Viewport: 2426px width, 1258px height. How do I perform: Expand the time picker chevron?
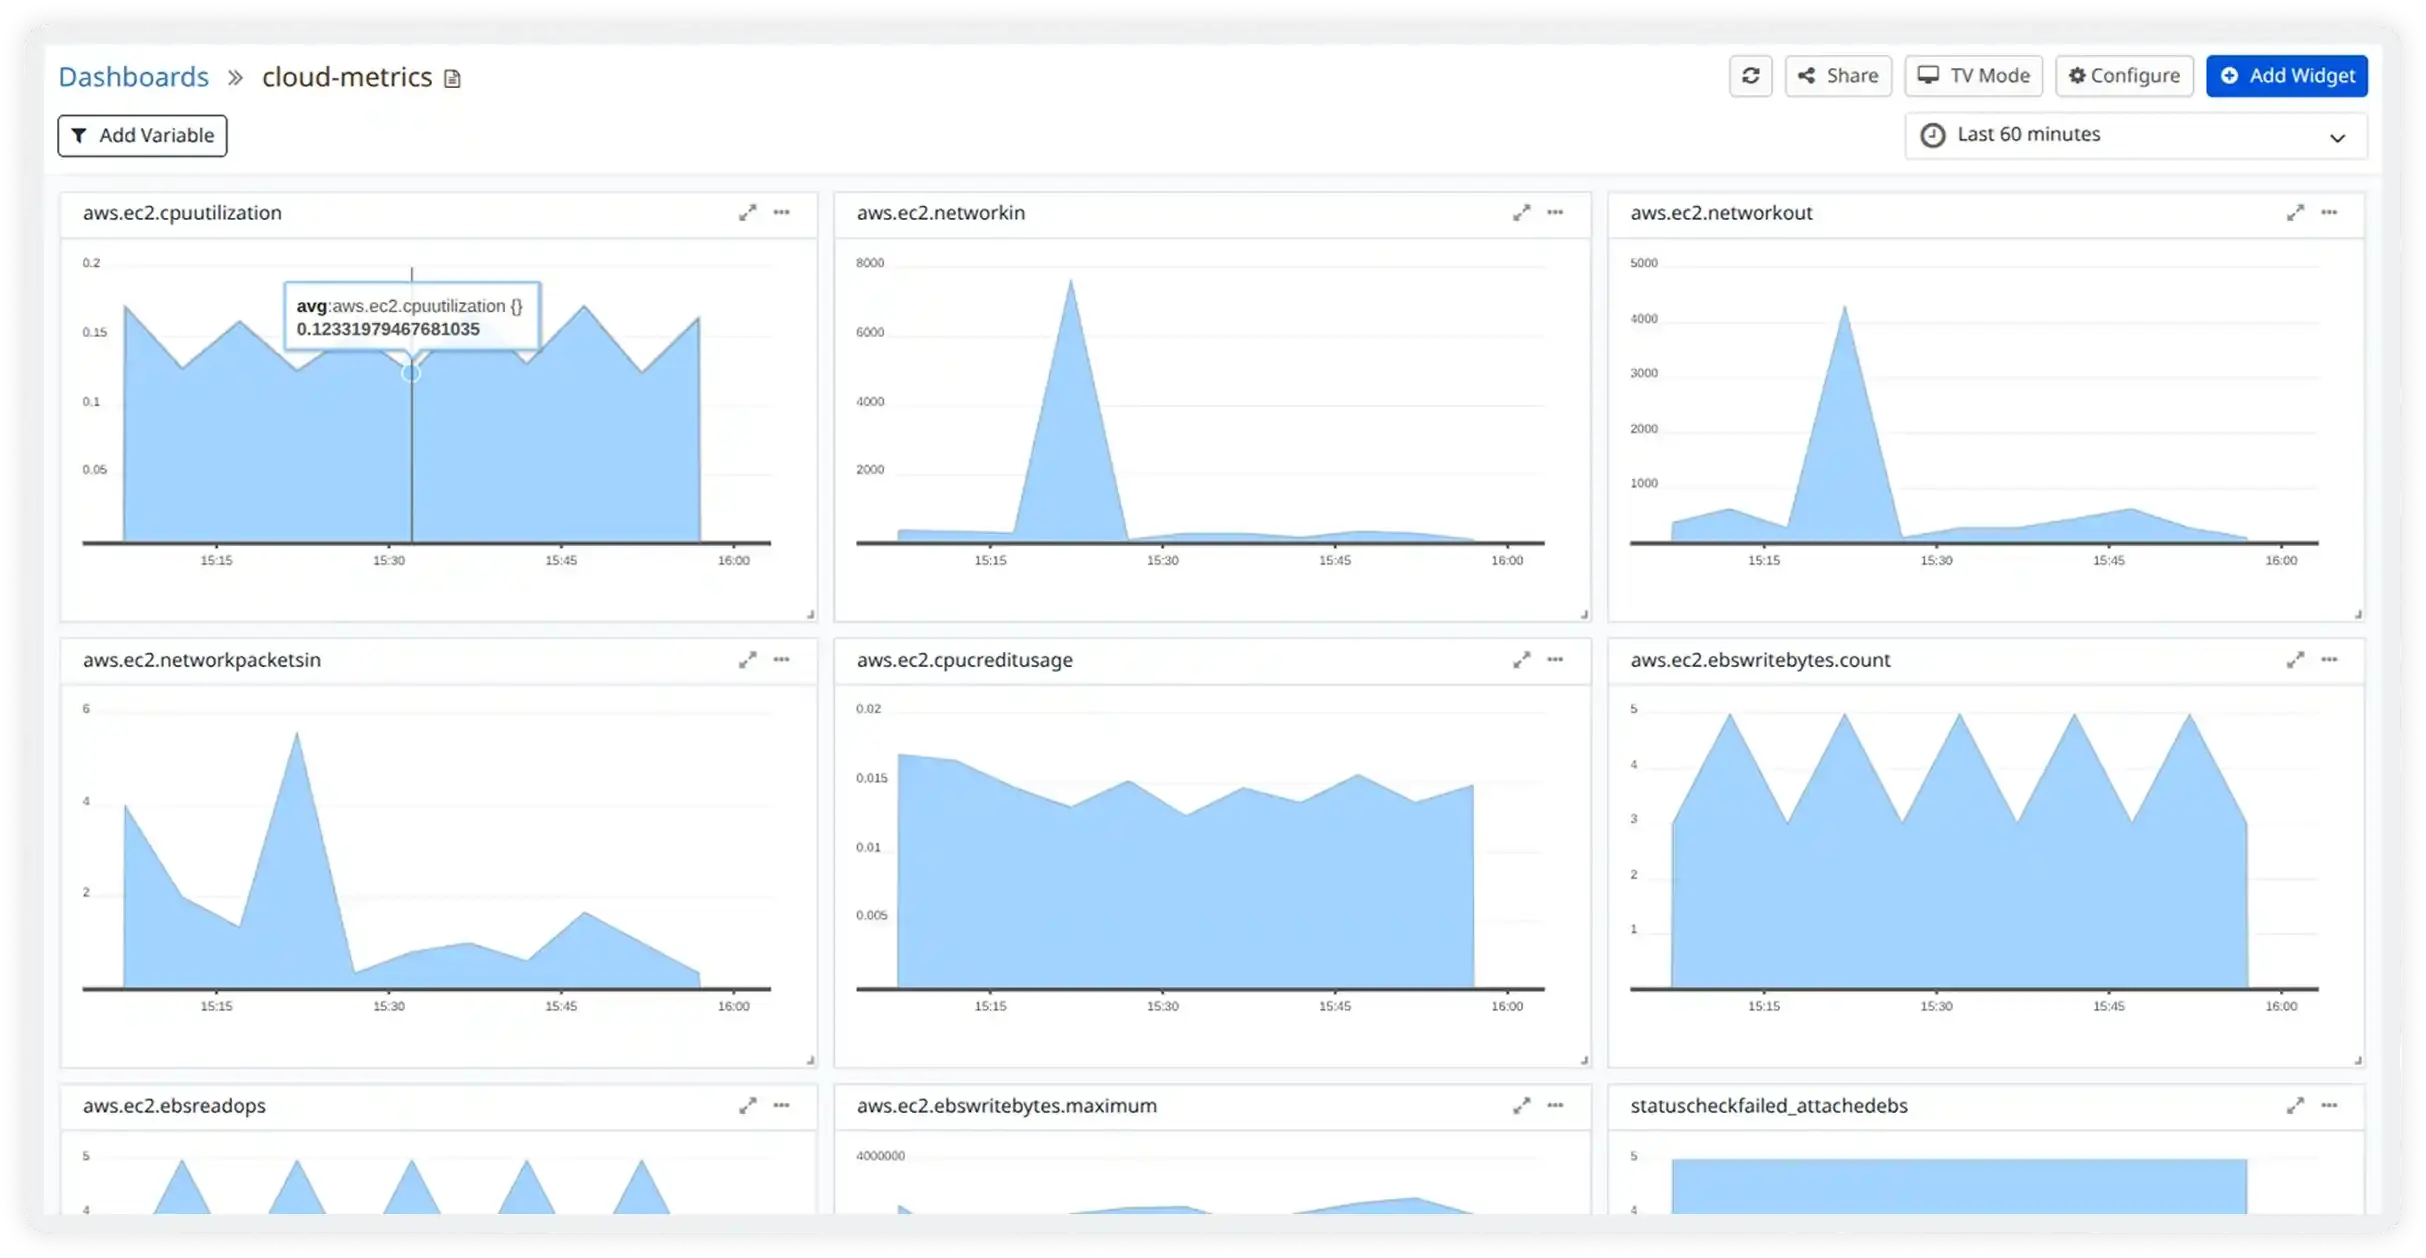tap(2338, 137)
